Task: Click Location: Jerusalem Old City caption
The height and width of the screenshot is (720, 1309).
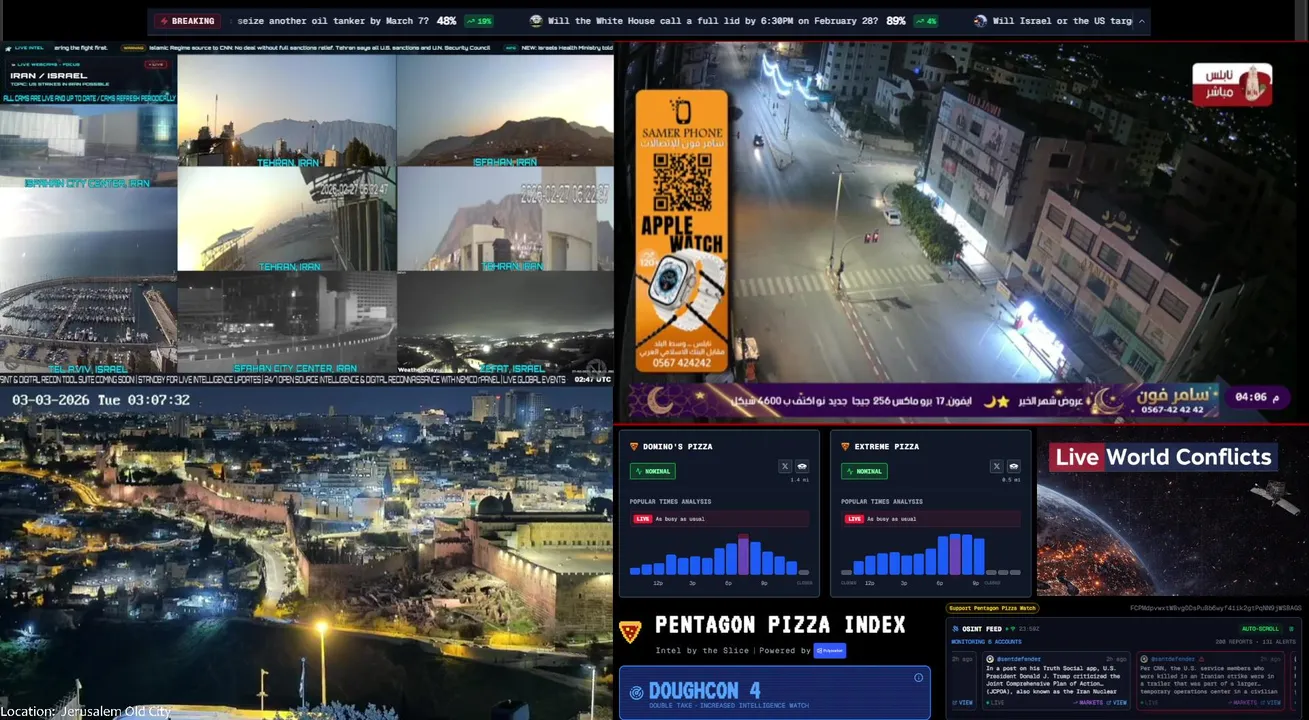Action: pyautogui.click(x=86, y=711)
